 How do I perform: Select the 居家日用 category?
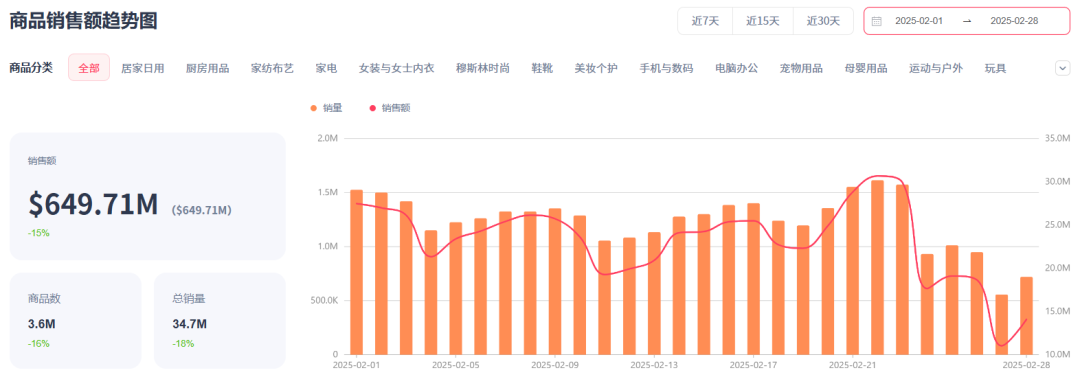(x=143, y=68)
